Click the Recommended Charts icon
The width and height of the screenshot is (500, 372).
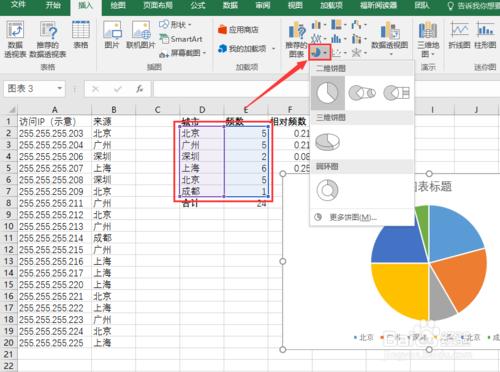tap(296, 39)
